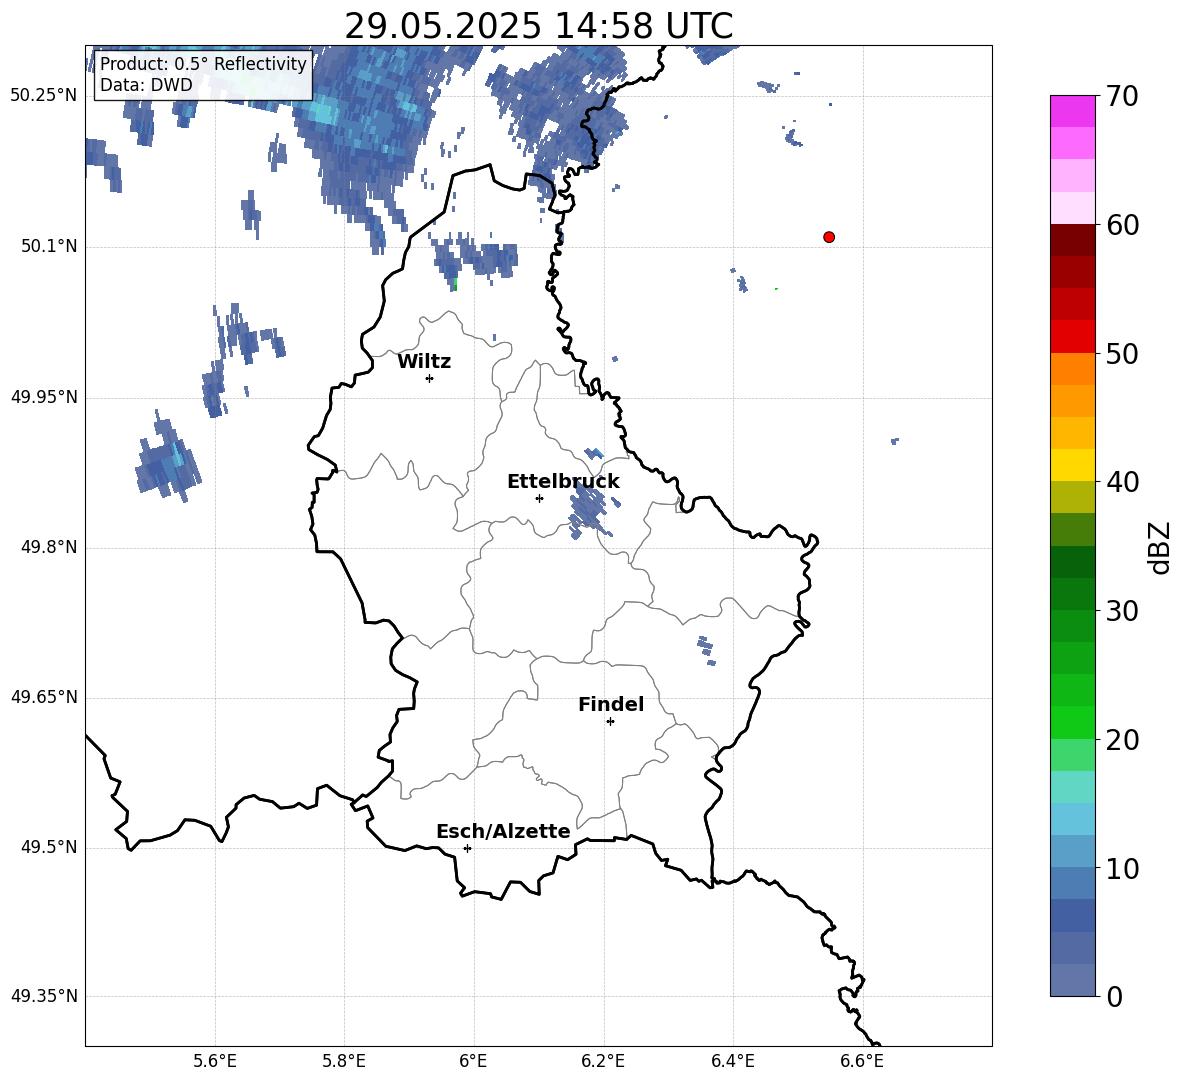Screen dimensions: 1184x1081
Task: Click the 6.2°E longitude label
Action: [603, 1061]
